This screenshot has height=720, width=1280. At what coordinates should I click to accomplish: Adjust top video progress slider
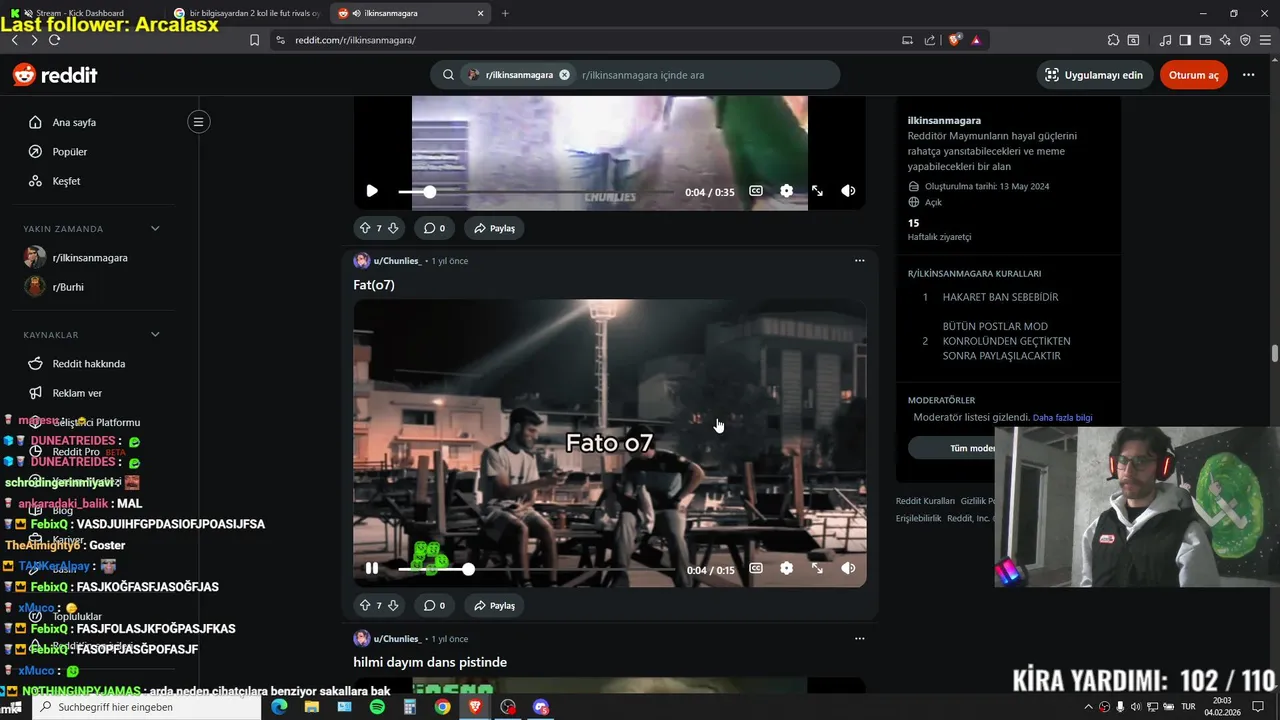[535, 191]
